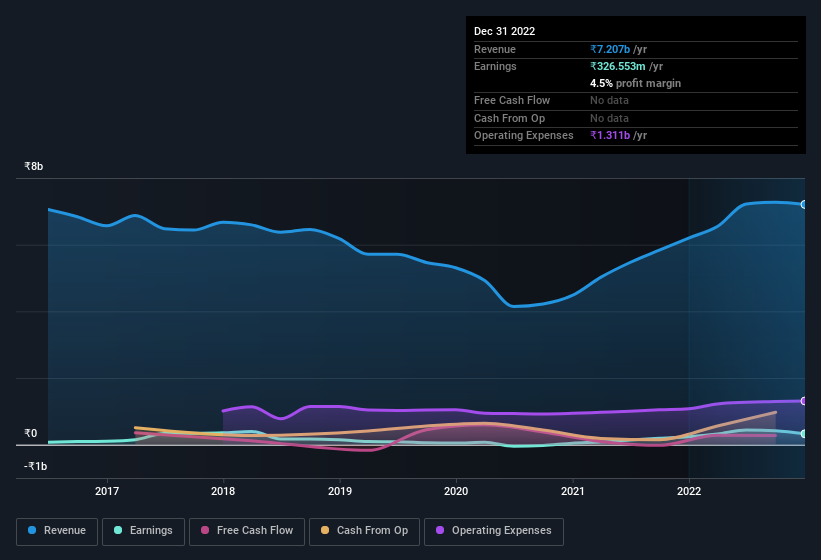Click the ₹8b y-axis label

[x=34, y=166]
